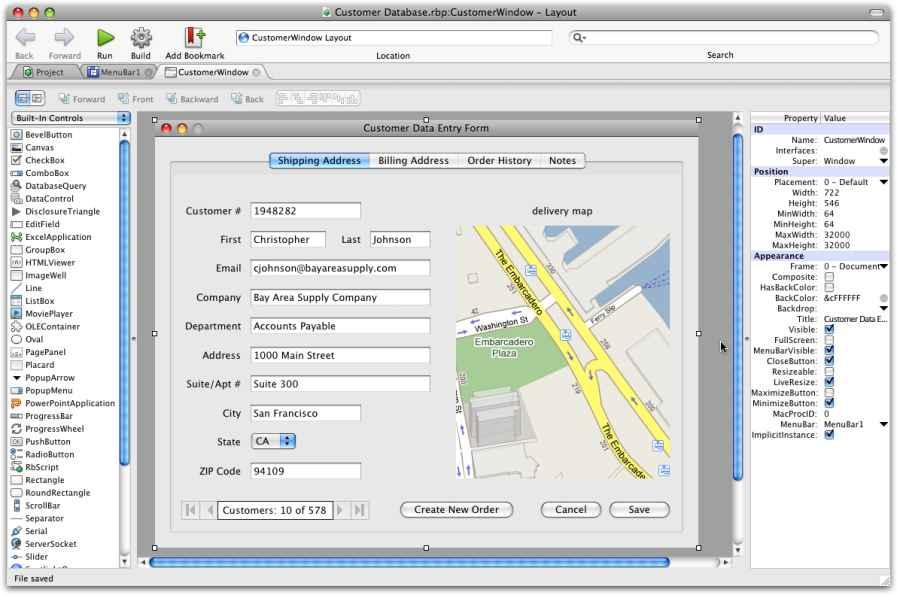The width and height of the screenshot is (897, 595).
Task: Select the MoviePlayer control in the list
Action: click(48, 314)
